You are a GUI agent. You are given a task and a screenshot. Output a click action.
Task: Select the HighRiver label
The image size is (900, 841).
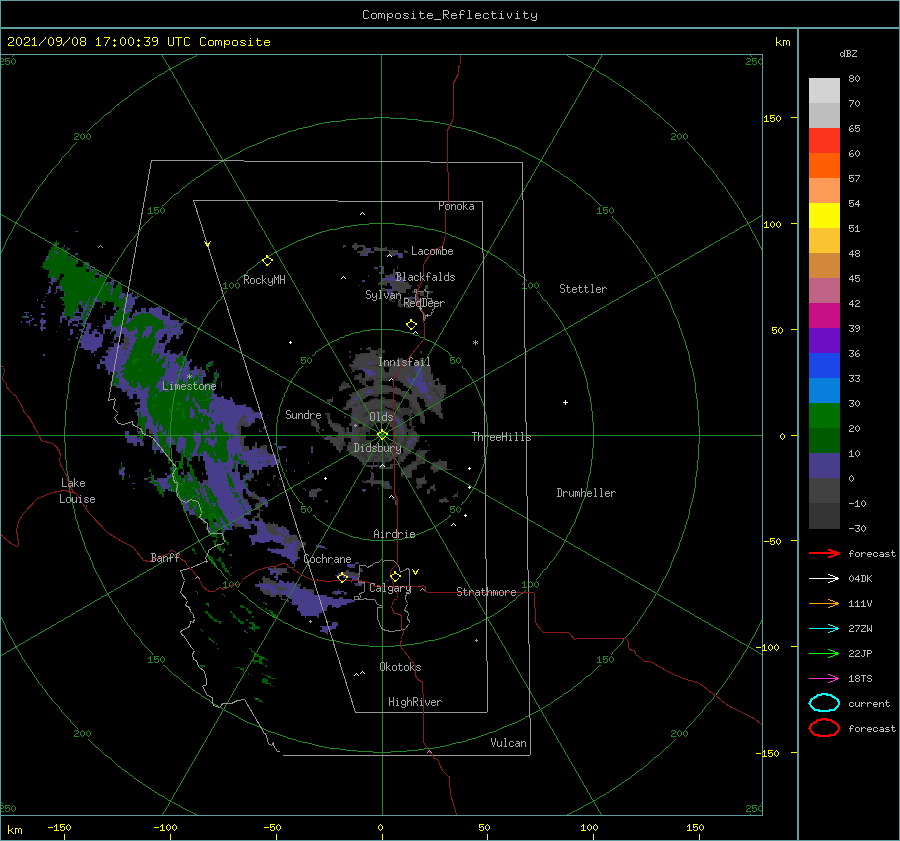[415, 702]
